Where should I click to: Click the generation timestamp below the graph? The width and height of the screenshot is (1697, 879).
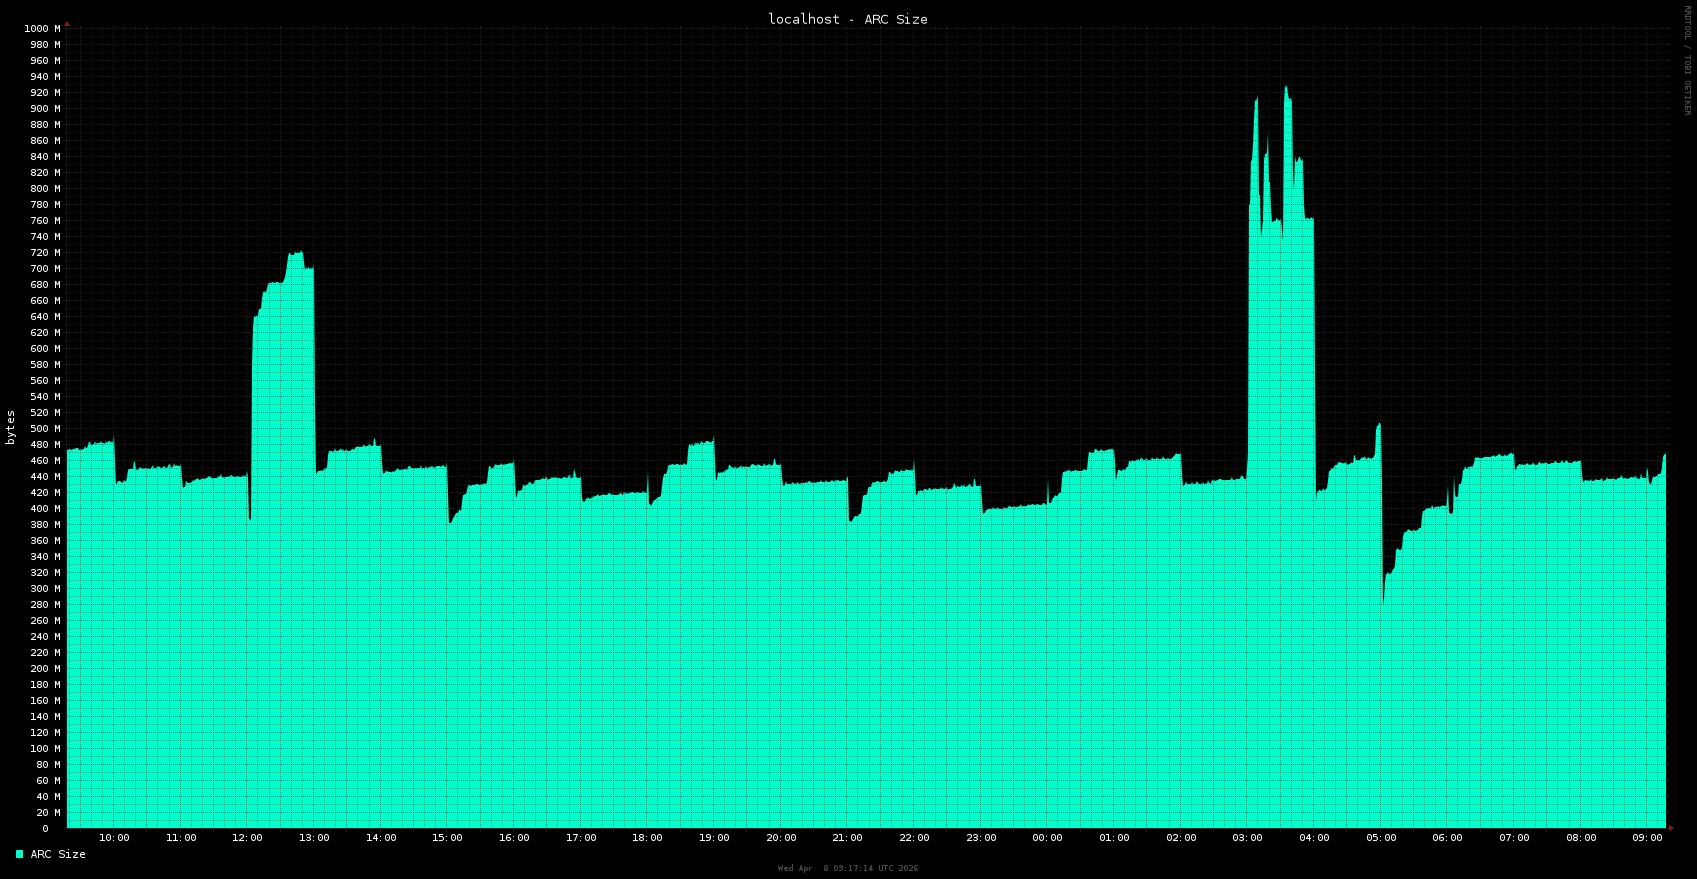(x=847, y=868)
